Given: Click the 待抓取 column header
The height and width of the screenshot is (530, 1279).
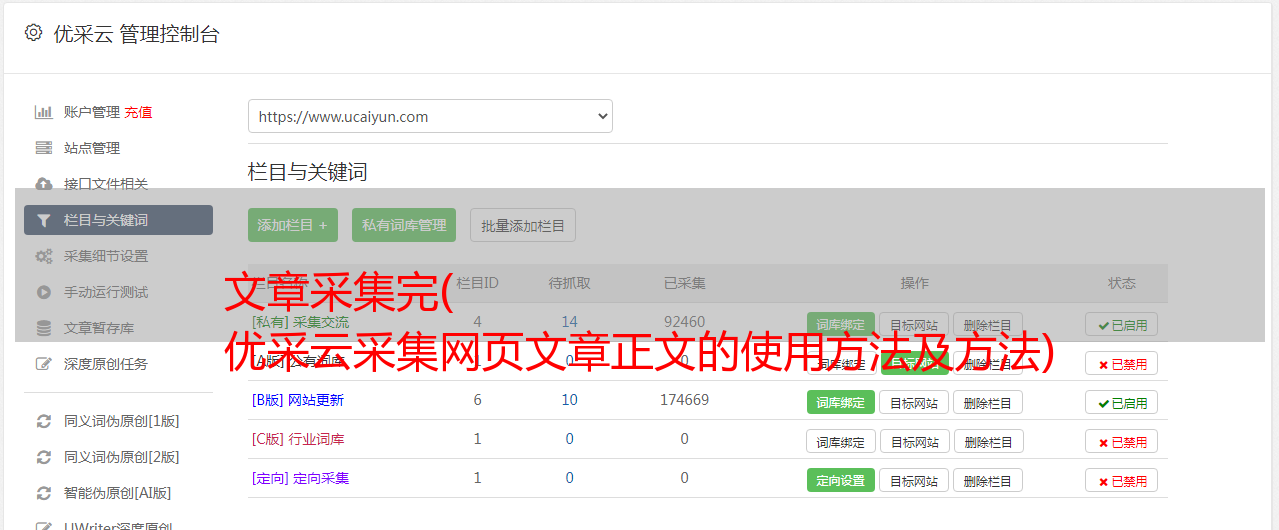Looking at the screenshot, I should pyautogui.click(x=569, y=283).
